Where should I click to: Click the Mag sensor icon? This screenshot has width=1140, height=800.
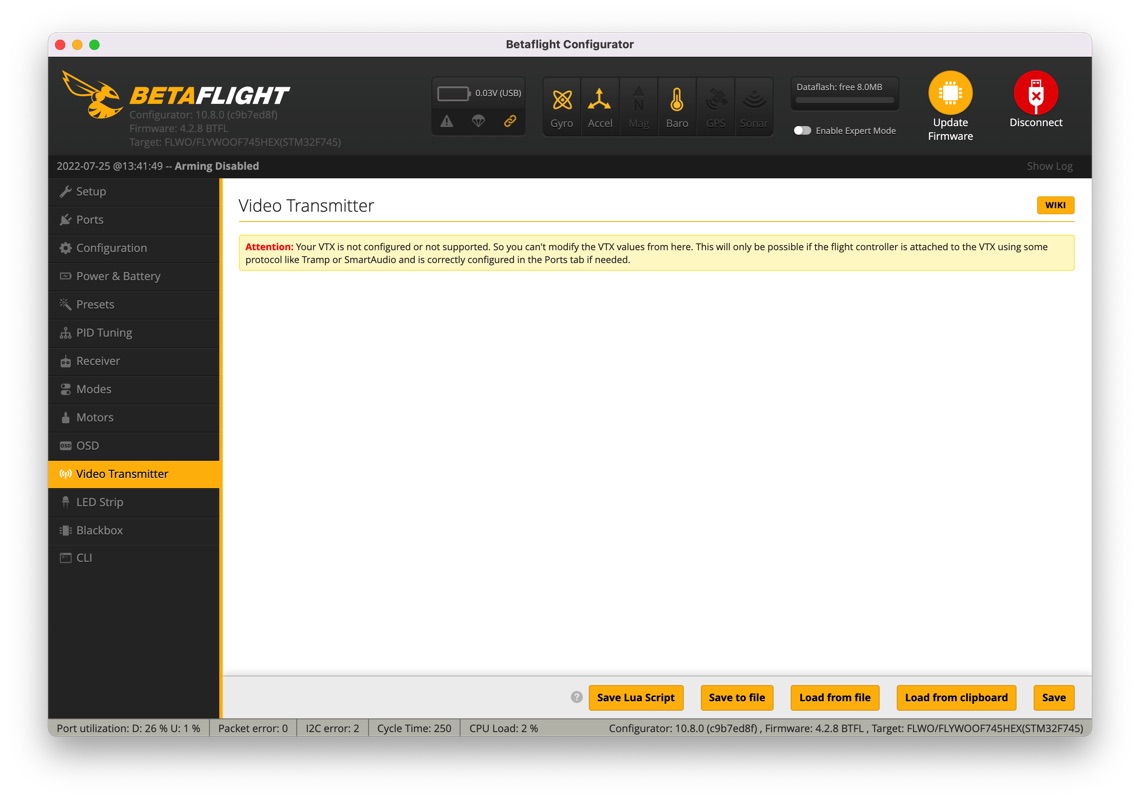coord(638,100)
